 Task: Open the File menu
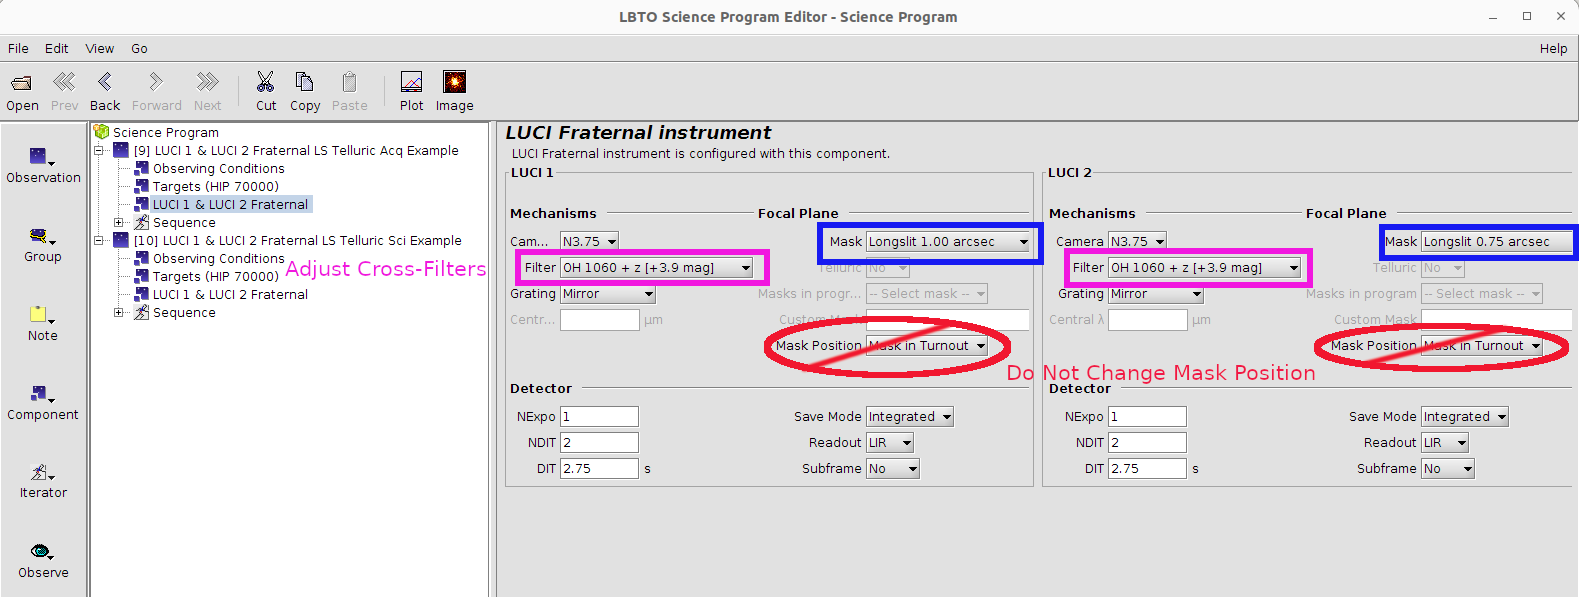18,48
